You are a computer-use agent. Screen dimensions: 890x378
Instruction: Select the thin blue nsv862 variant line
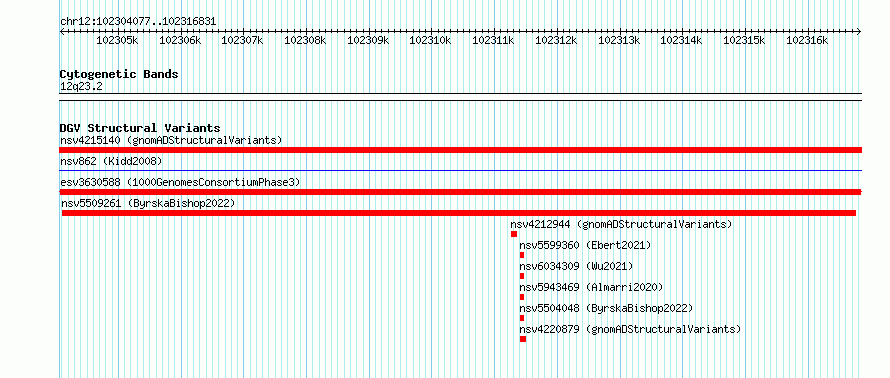[x=461, y=170]
